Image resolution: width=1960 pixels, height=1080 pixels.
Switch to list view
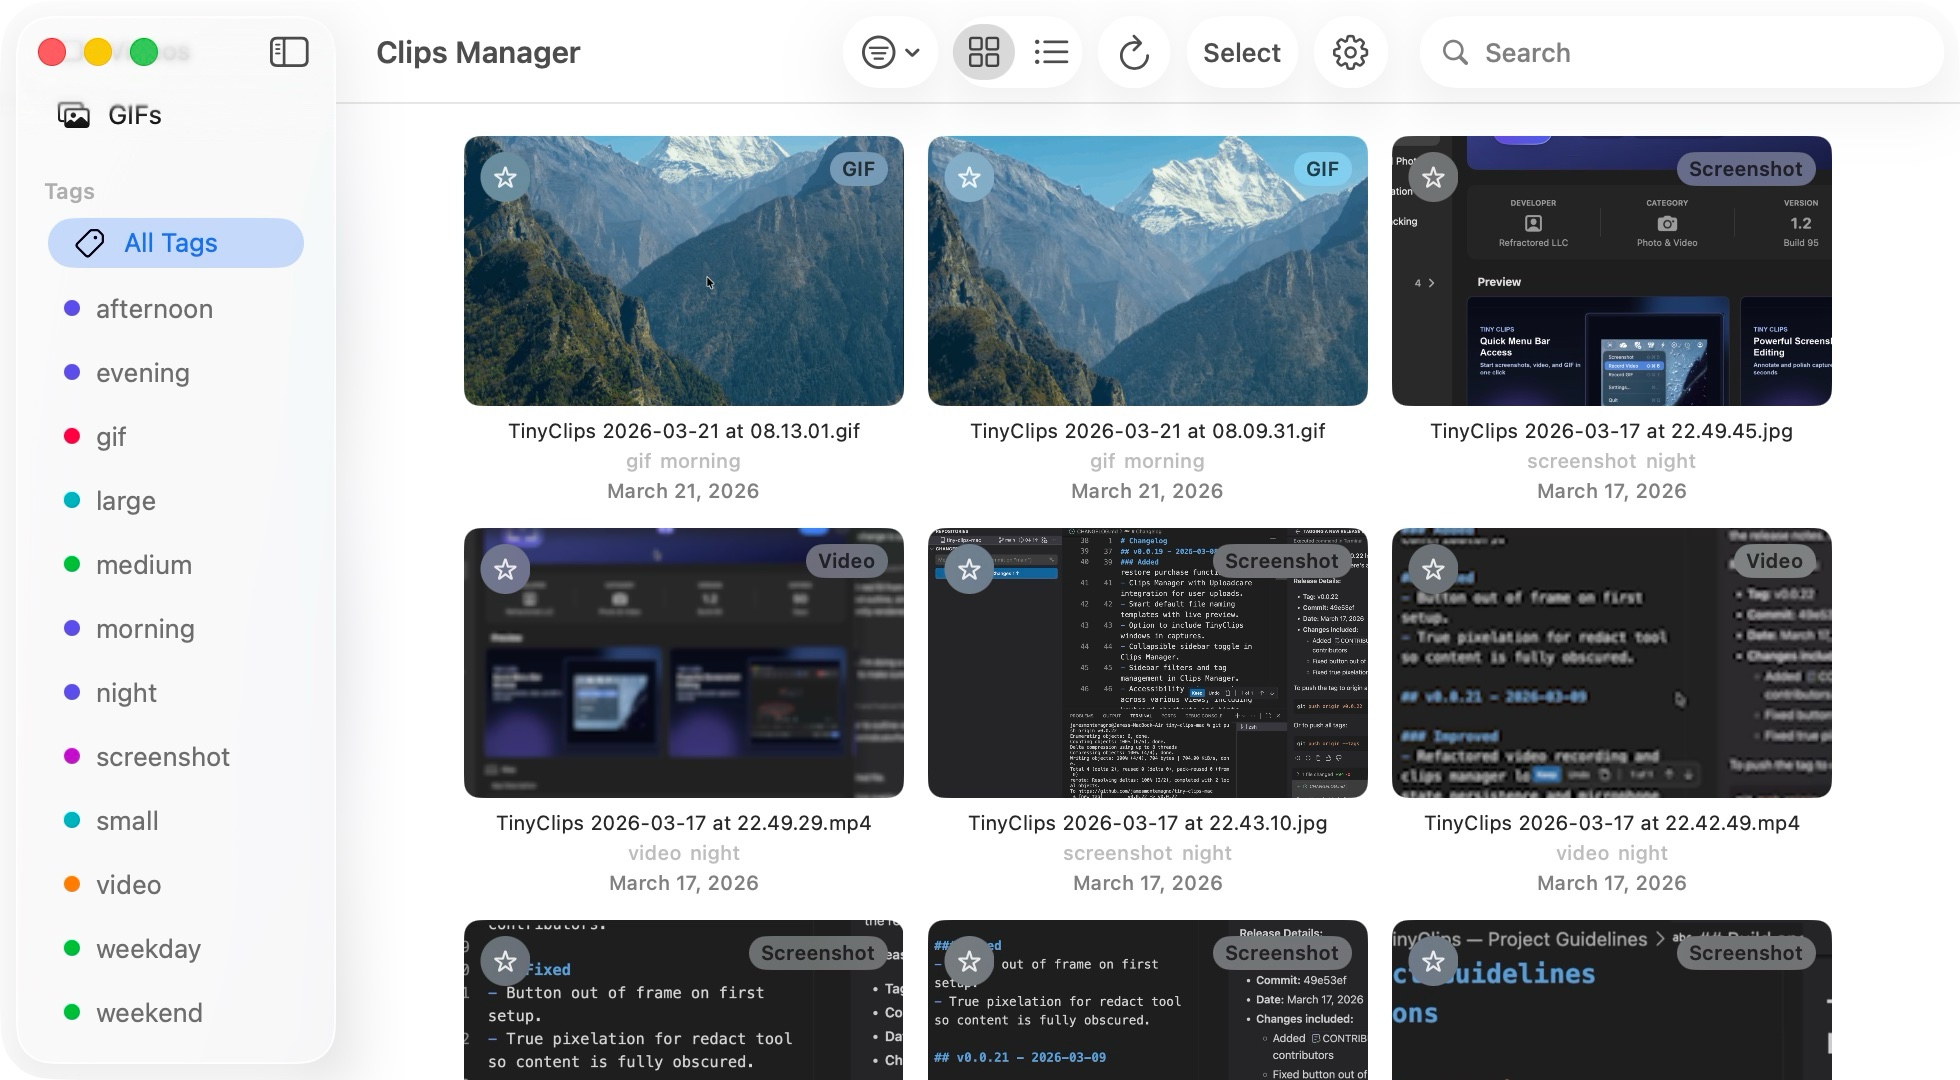pos(1051,52)
